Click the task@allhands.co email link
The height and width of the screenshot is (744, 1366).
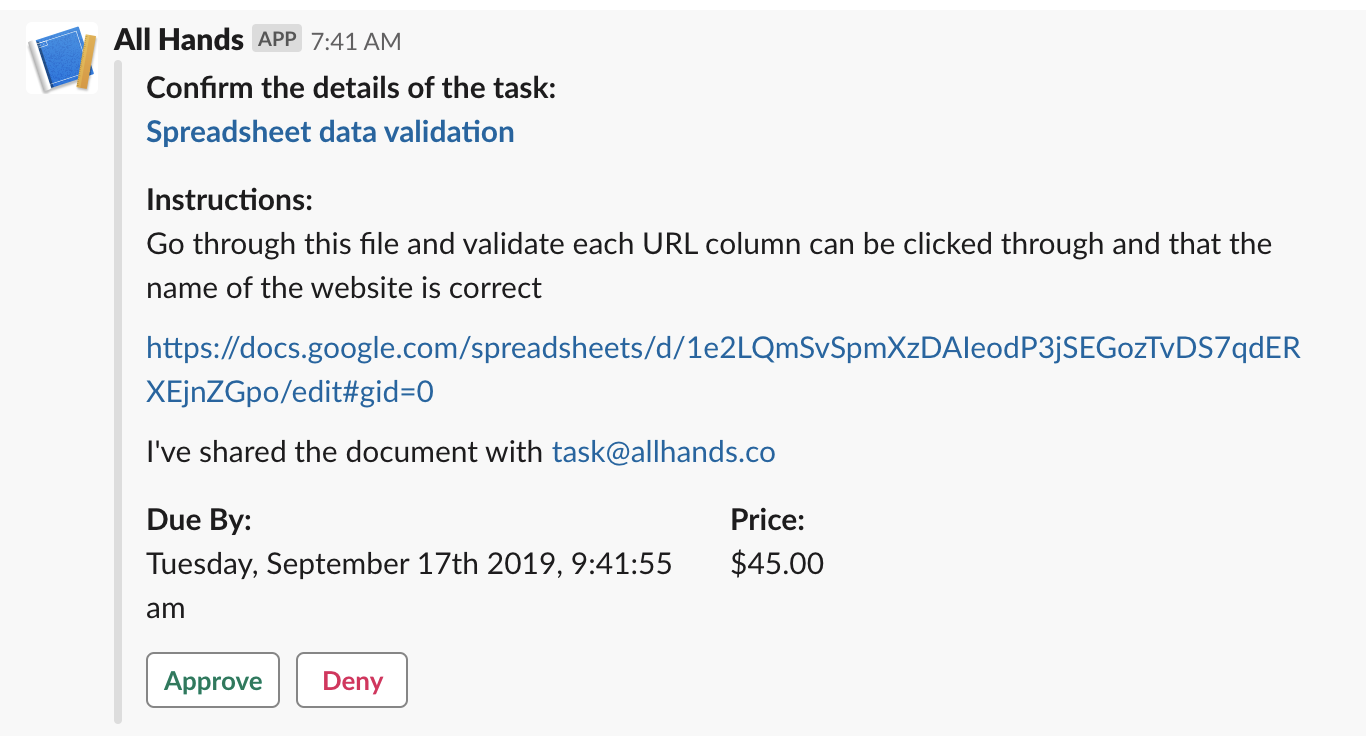(x=663, y=452)
